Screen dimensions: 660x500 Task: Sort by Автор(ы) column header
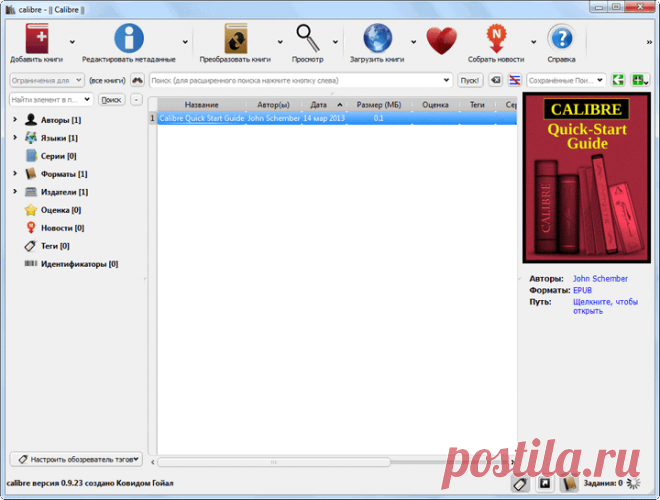click(x=274, y=104)
